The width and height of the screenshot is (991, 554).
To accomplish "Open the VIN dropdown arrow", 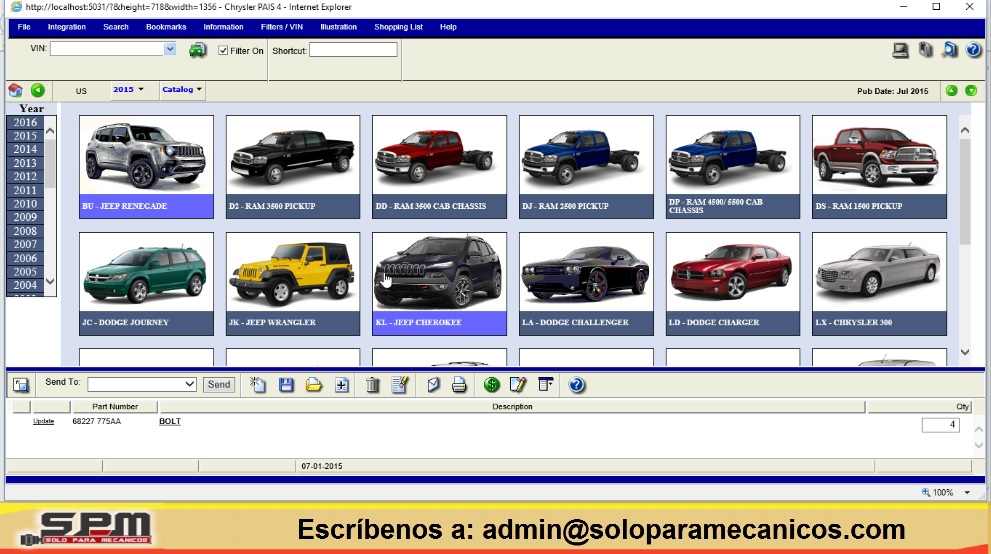I will pyautogui.click(x=170, y=49).
